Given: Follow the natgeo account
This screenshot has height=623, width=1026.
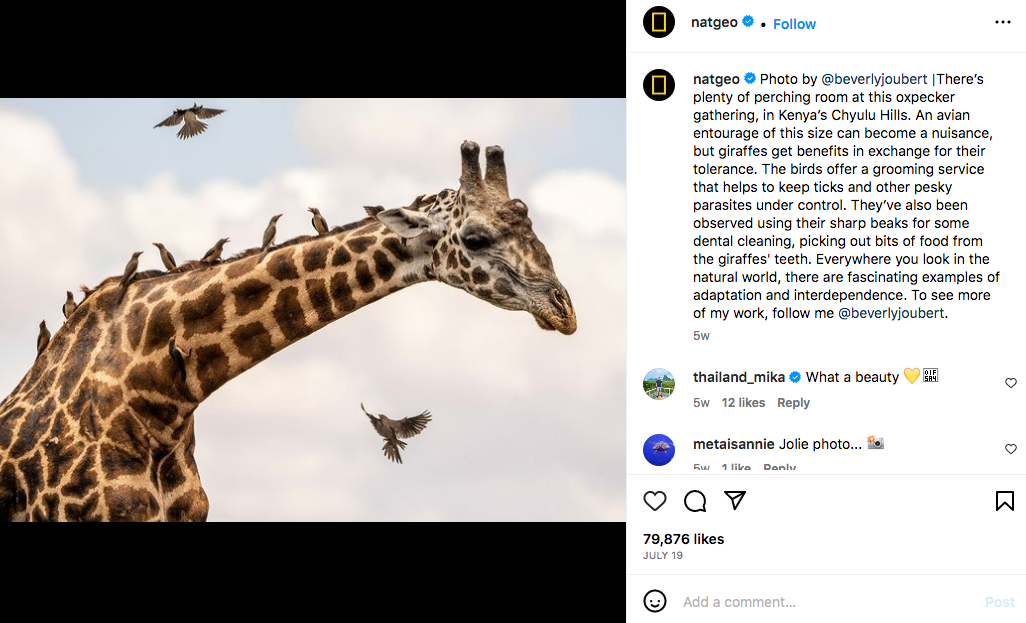Looking at the screenshot, I should pos(794,24).
